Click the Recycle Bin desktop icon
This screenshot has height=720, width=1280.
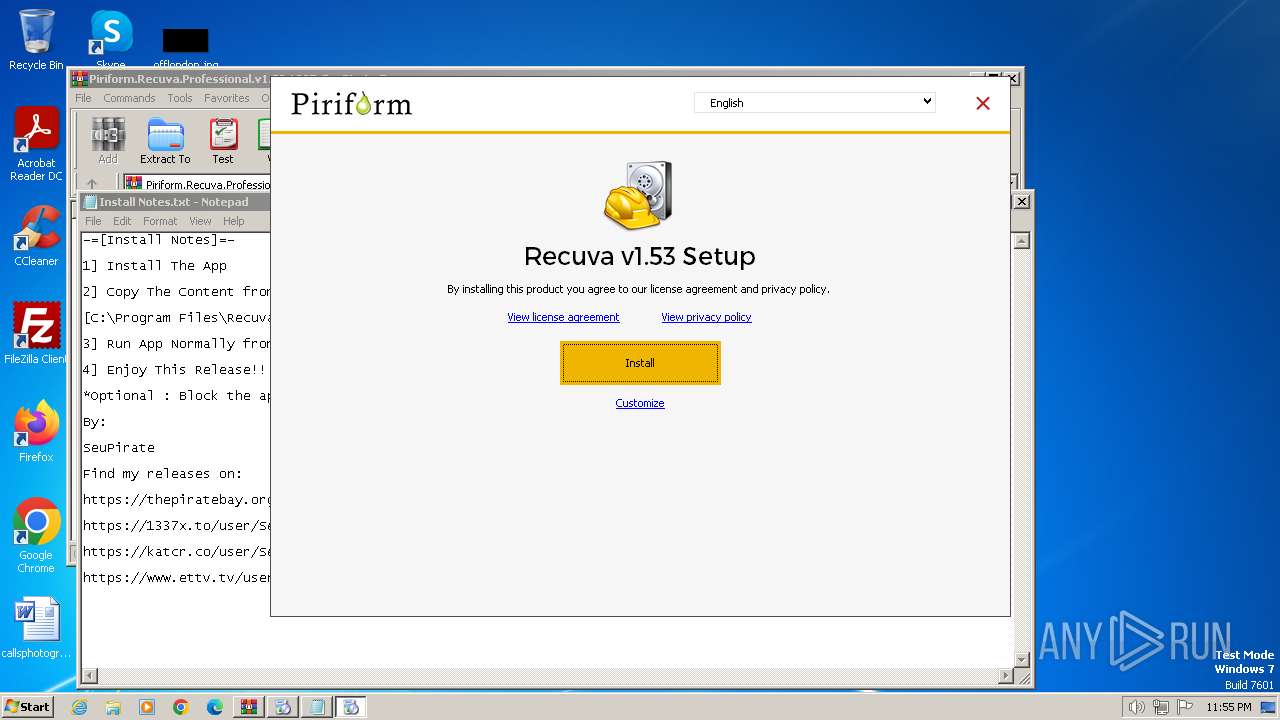pyautogui.click(x=36, y=40)
